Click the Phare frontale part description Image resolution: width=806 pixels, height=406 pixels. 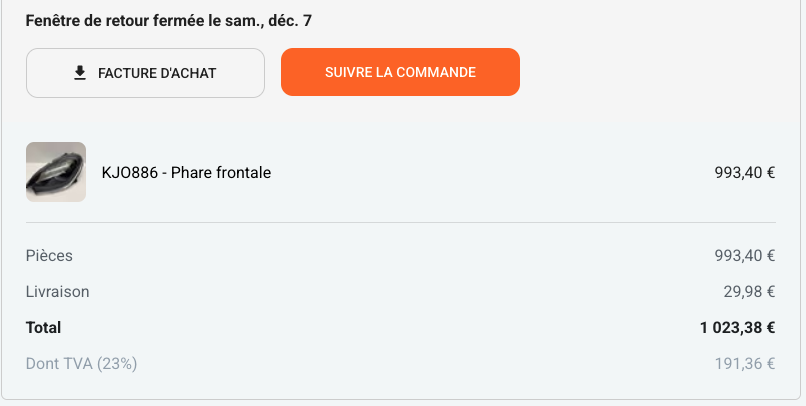(x=221, y=173)
